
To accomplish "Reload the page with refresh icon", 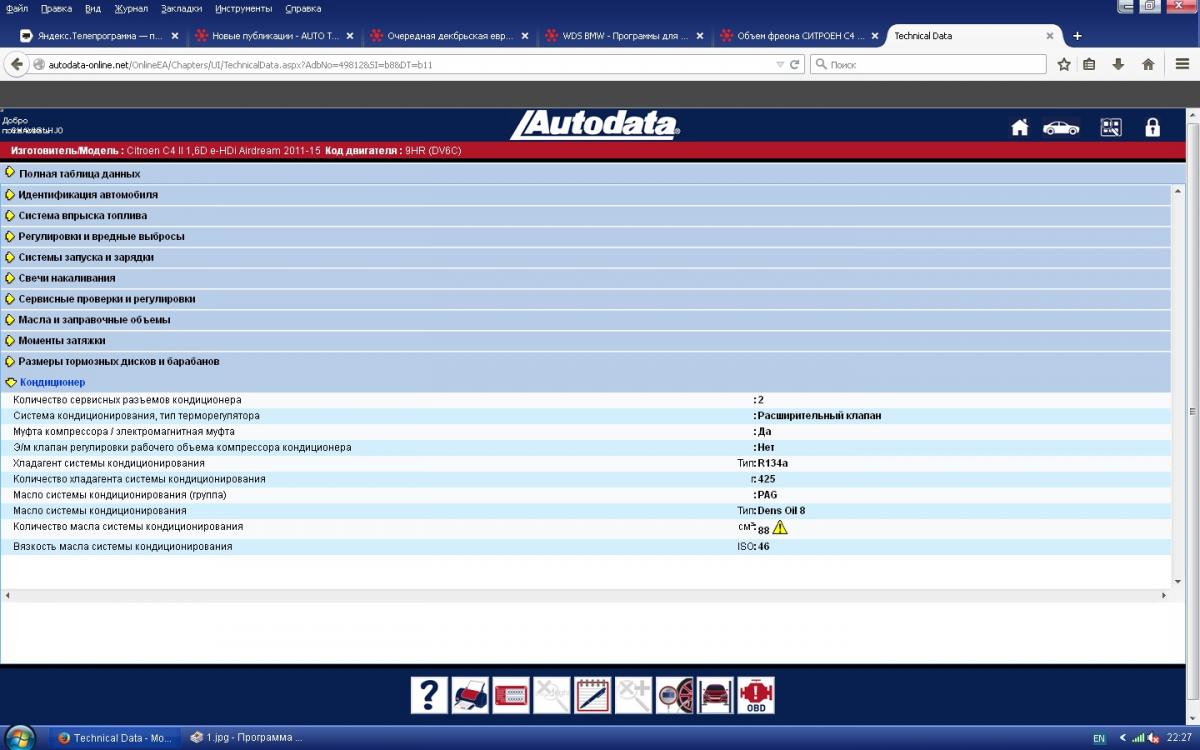I will (795, 64).
